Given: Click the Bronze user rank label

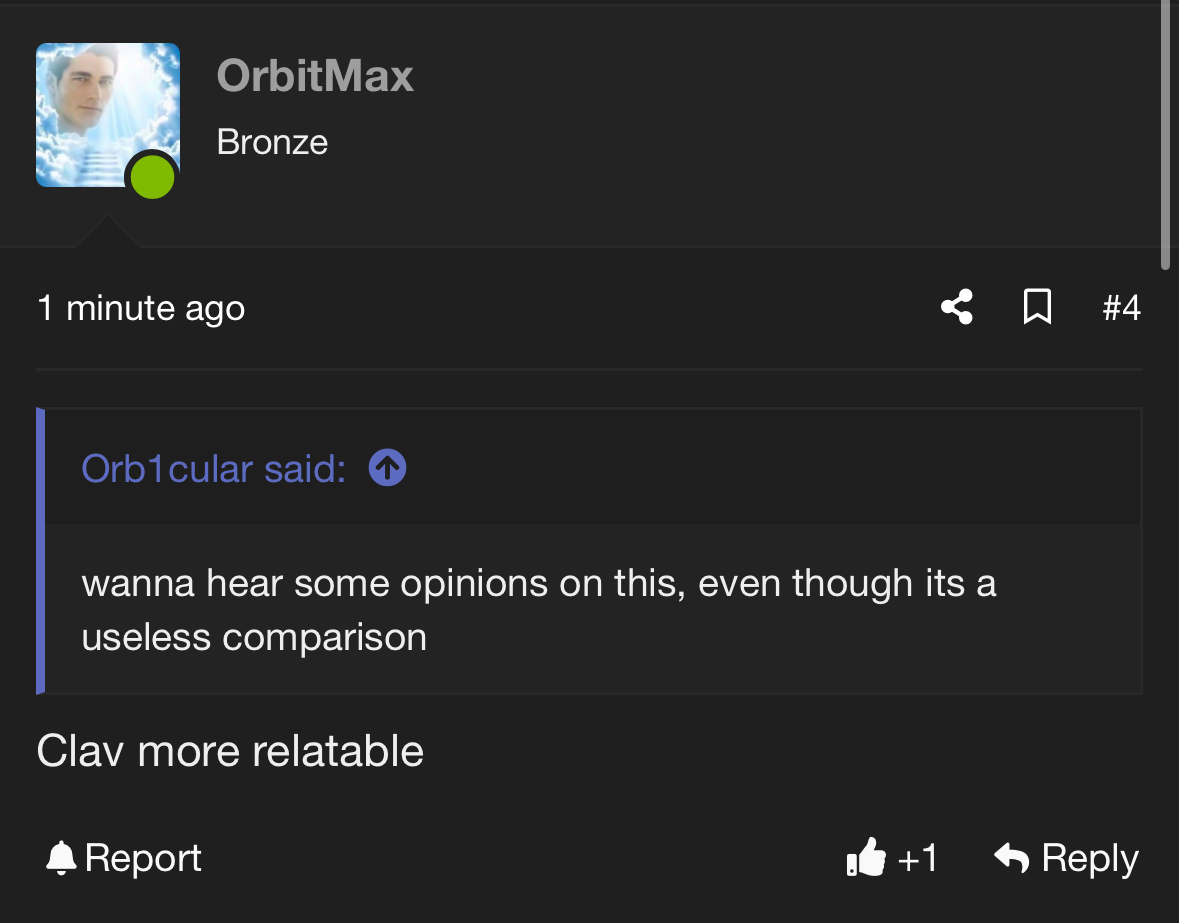Looking at the screenshot, I should (x=272, y=142).
